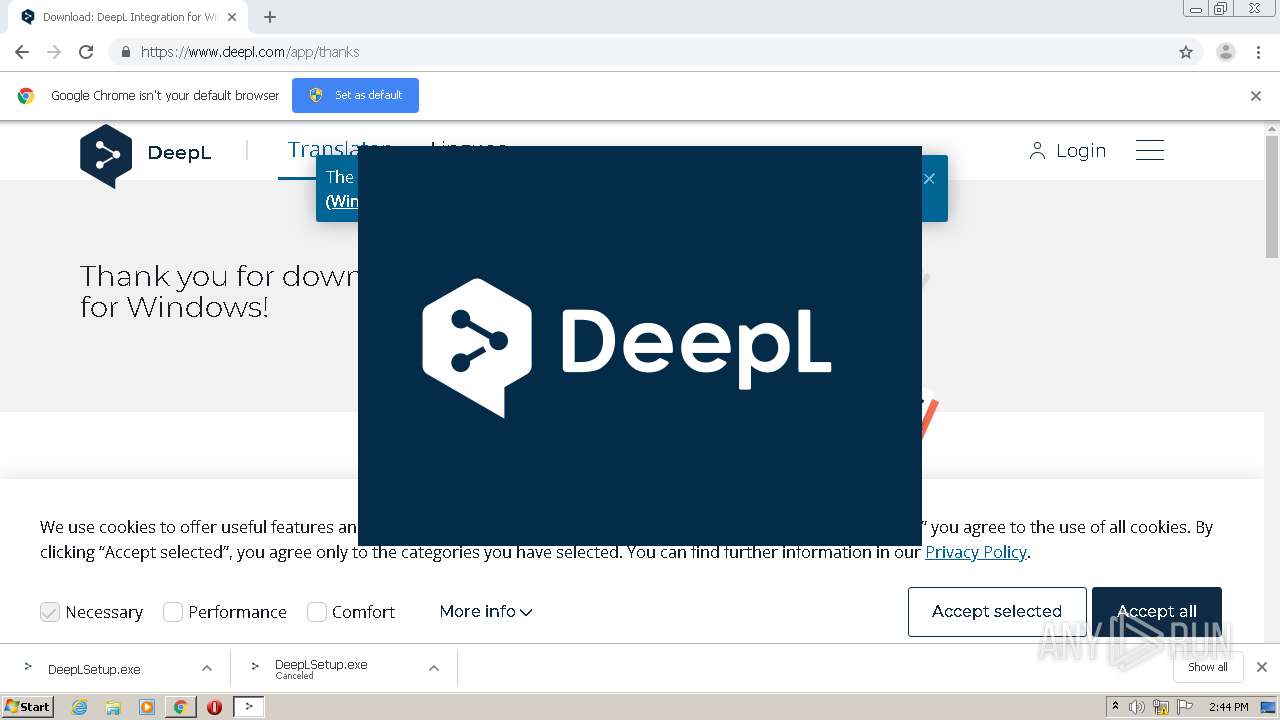1280x720 pixels.
Task: Open options for first DeepLSetup.exe download
Action: [x=207, y=668]
